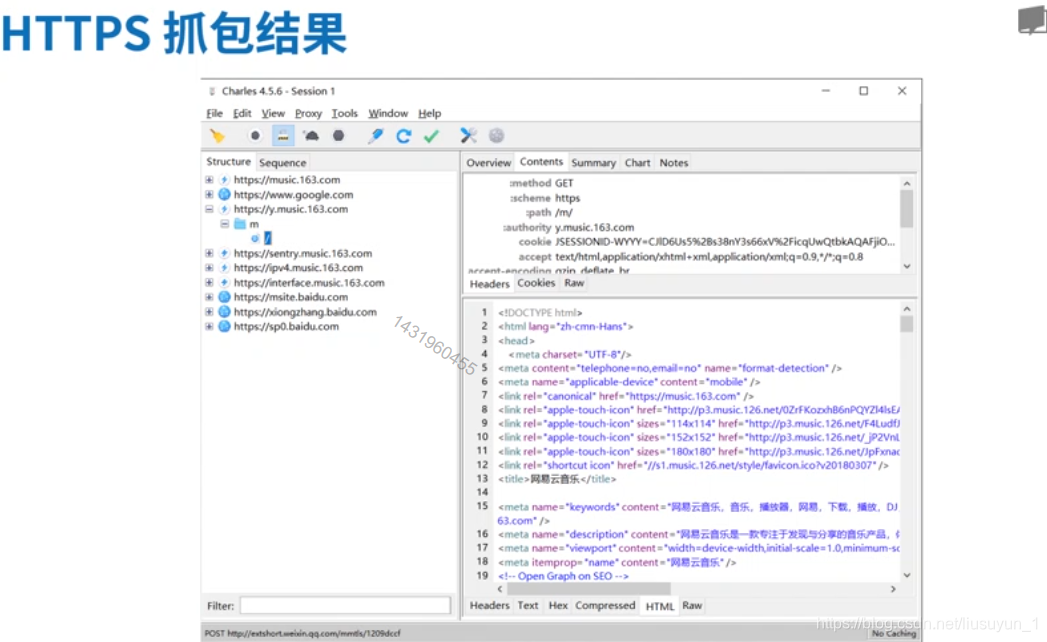Open the settings gear icon
This screenshot has width=1047, height=642.
[x=496, y=136]
